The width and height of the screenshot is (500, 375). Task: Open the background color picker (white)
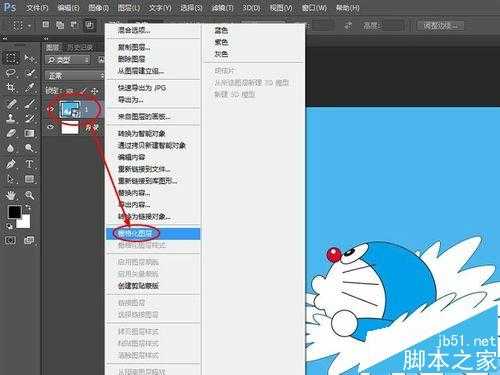tap(24, 222)
